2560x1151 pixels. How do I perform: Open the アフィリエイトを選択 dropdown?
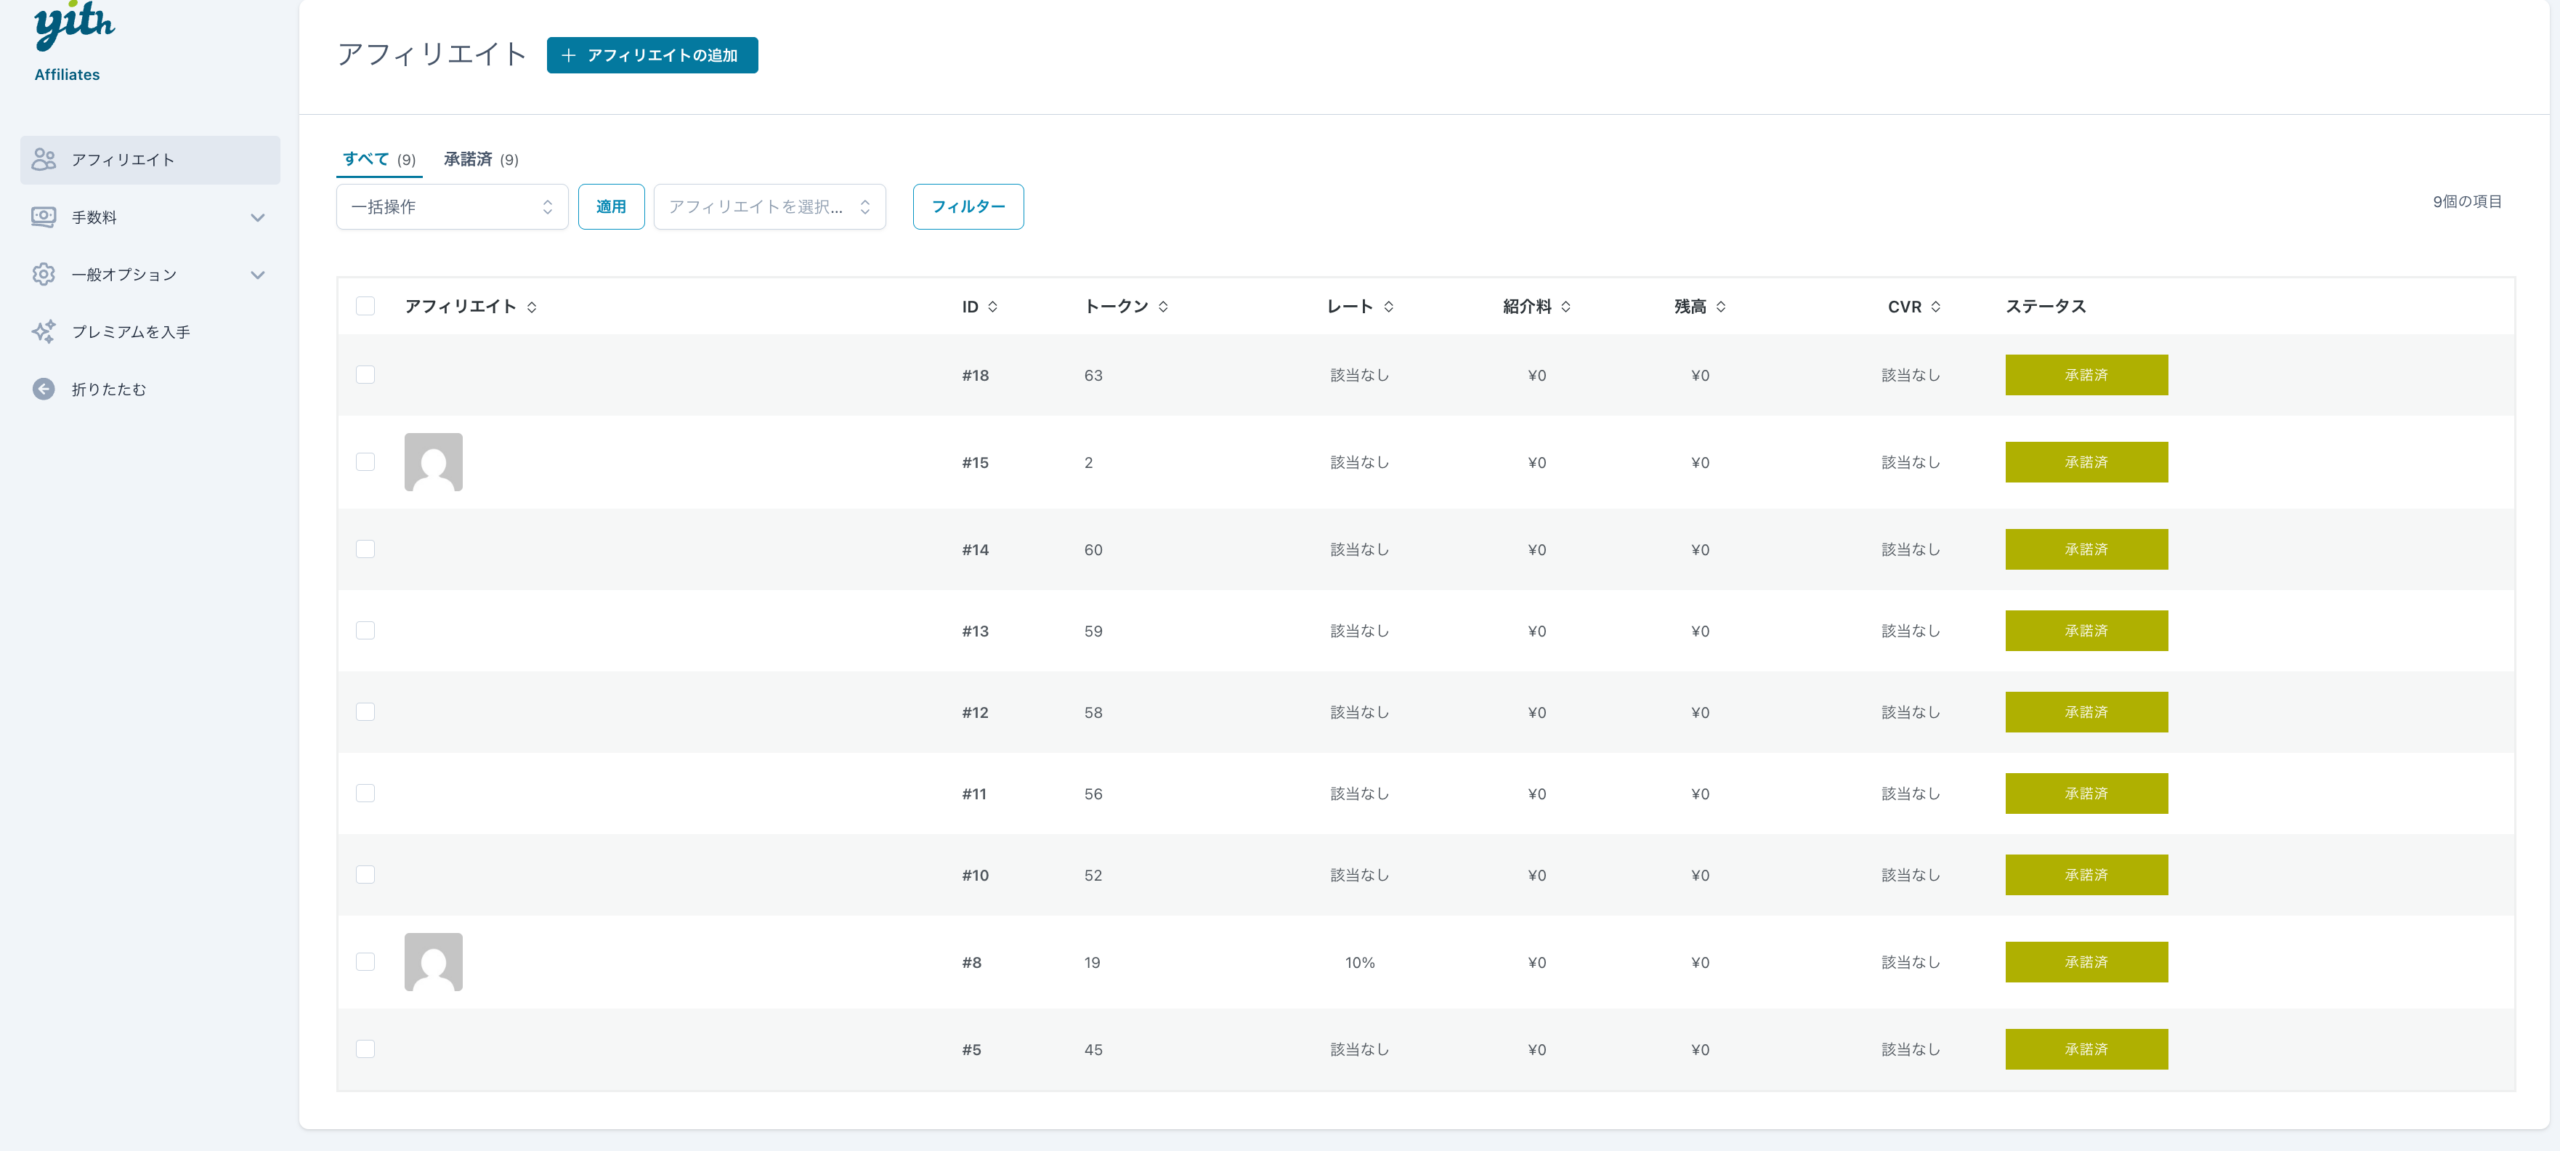pyautogui.click(x=769, y=207)
